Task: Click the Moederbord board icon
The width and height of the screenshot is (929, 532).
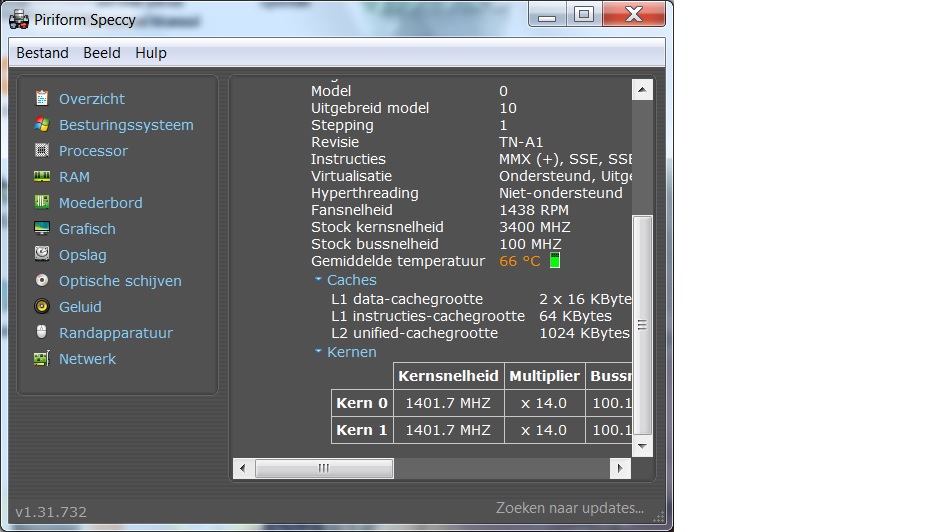Action: tap(41, 203)
